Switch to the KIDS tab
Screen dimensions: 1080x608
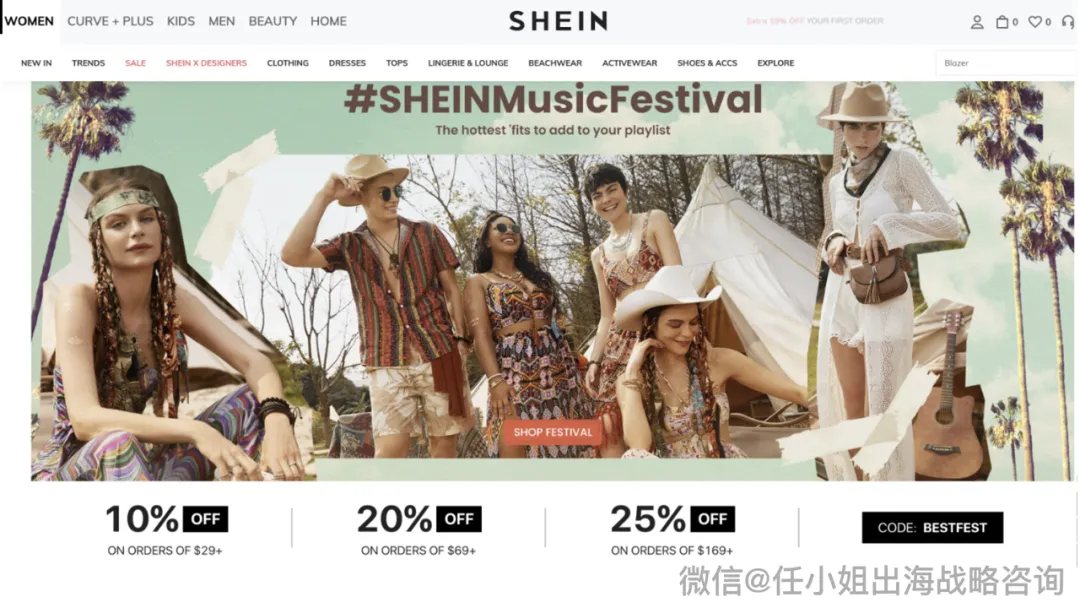(x=180, y=21)
